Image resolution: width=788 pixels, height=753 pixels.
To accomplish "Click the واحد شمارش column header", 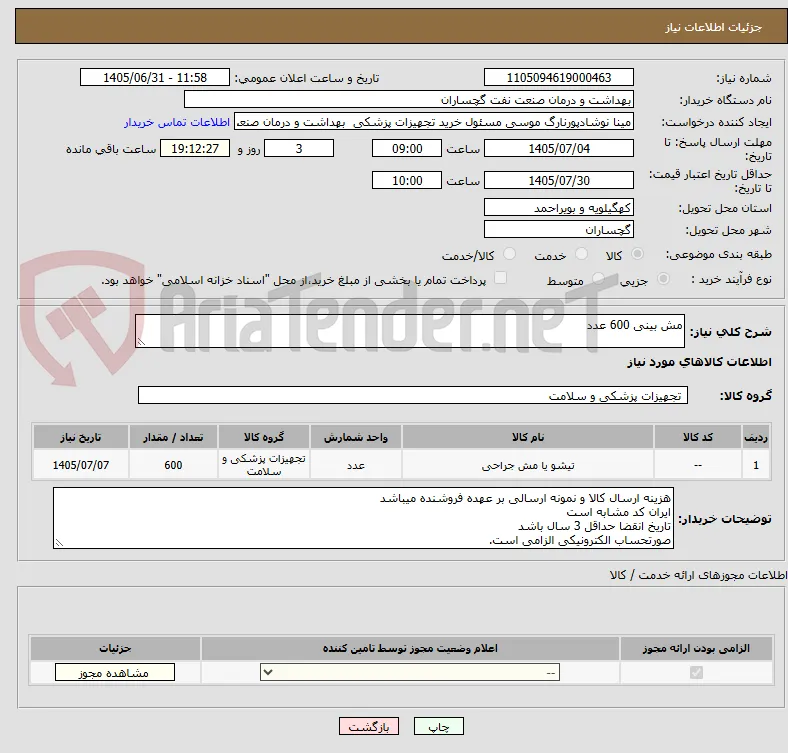I will (x=356, y=437).
